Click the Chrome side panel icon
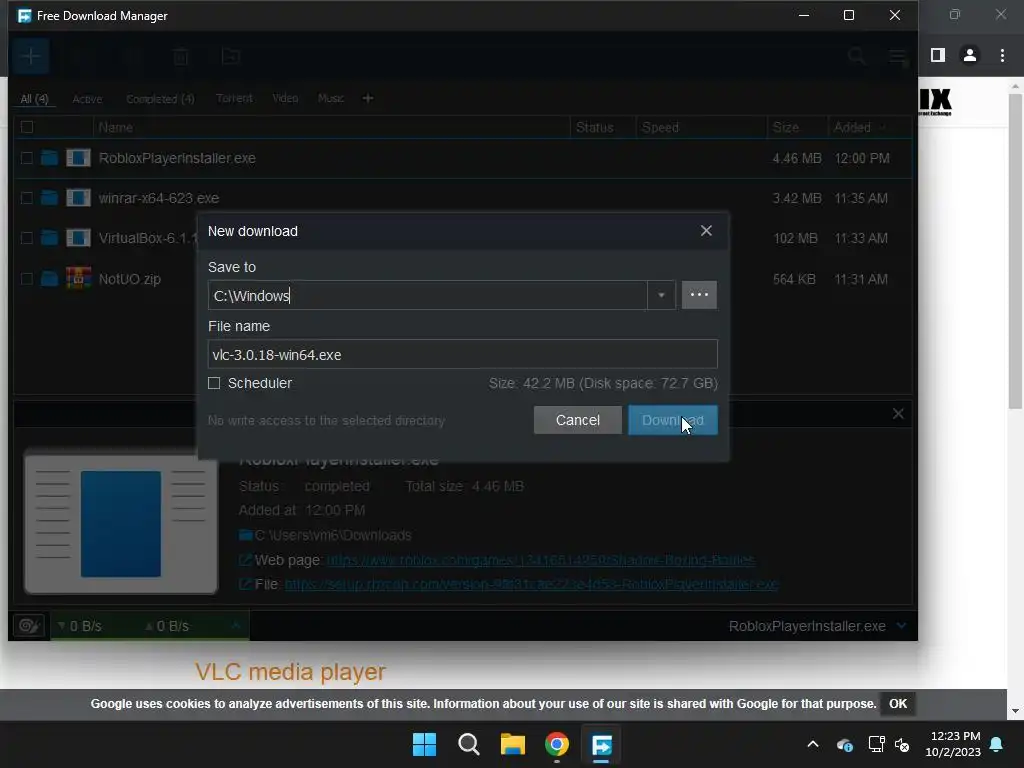The image size is (1024, 768). [938, 56]
